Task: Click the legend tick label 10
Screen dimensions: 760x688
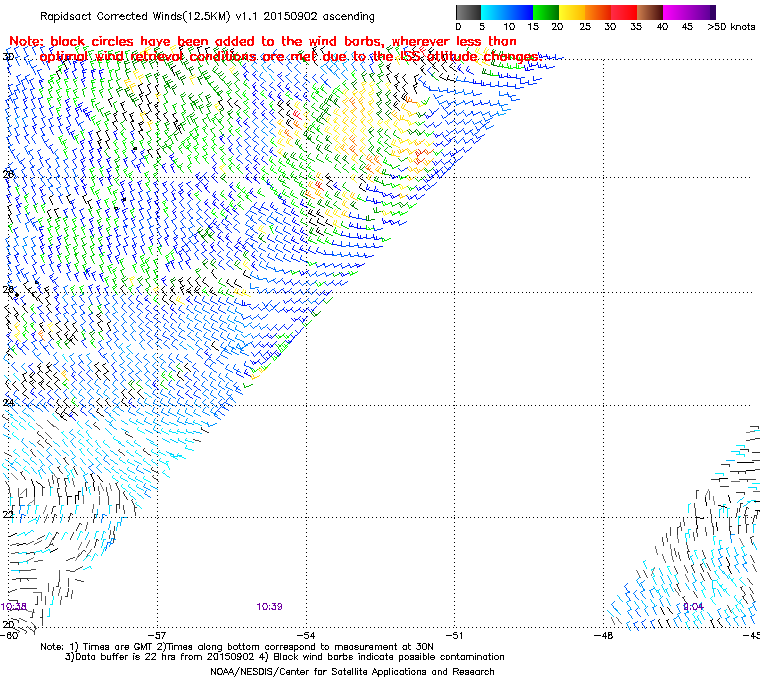Action: 508,27
